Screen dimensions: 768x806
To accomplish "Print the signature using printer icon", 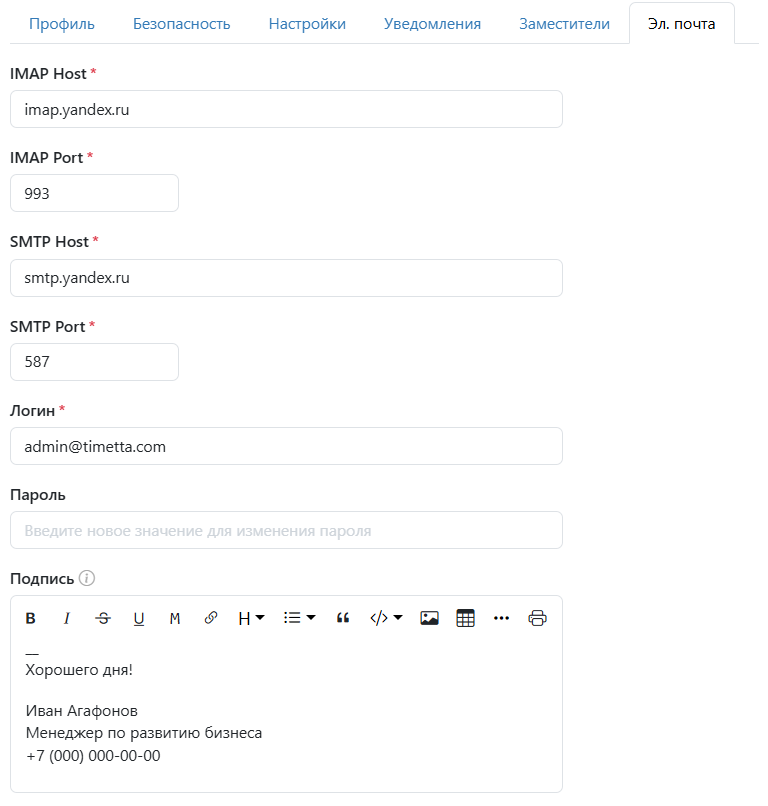I will pyautogui.click(x=537, y=618).
